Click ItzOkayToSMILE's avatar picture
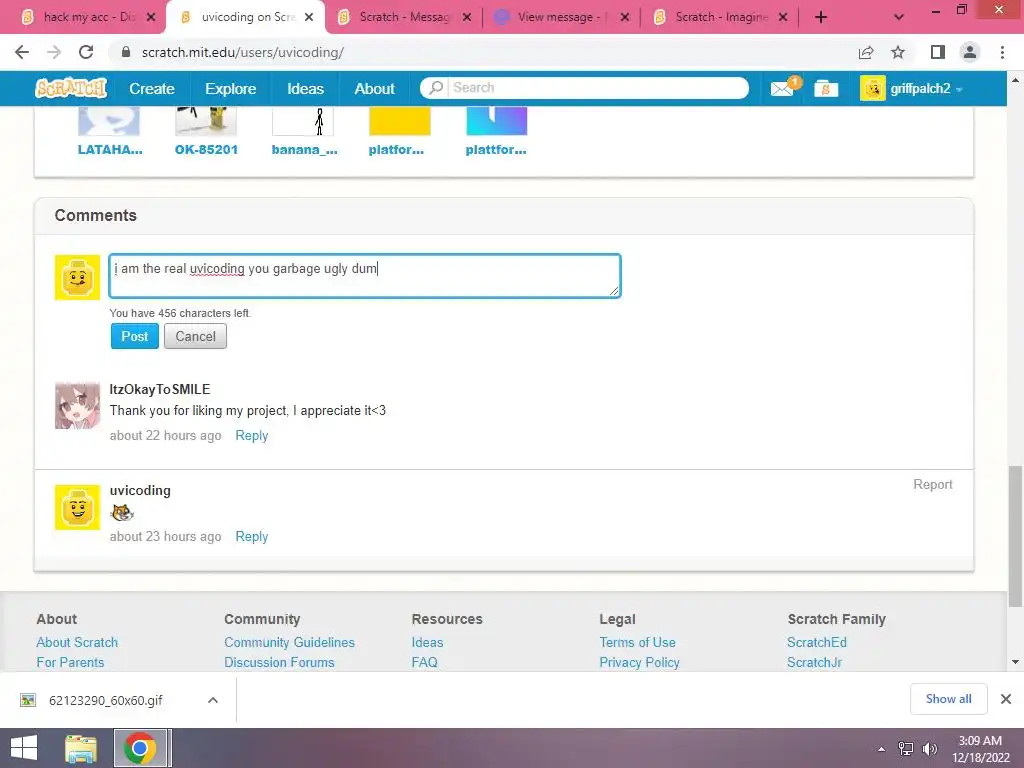 pyautogui.click(x=77, y=406)
